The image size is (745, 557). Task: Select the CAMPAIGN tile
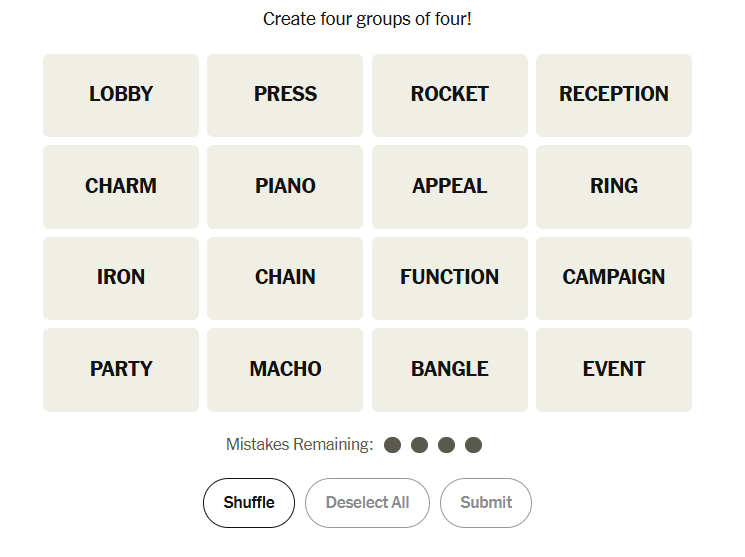coord(614,278)
